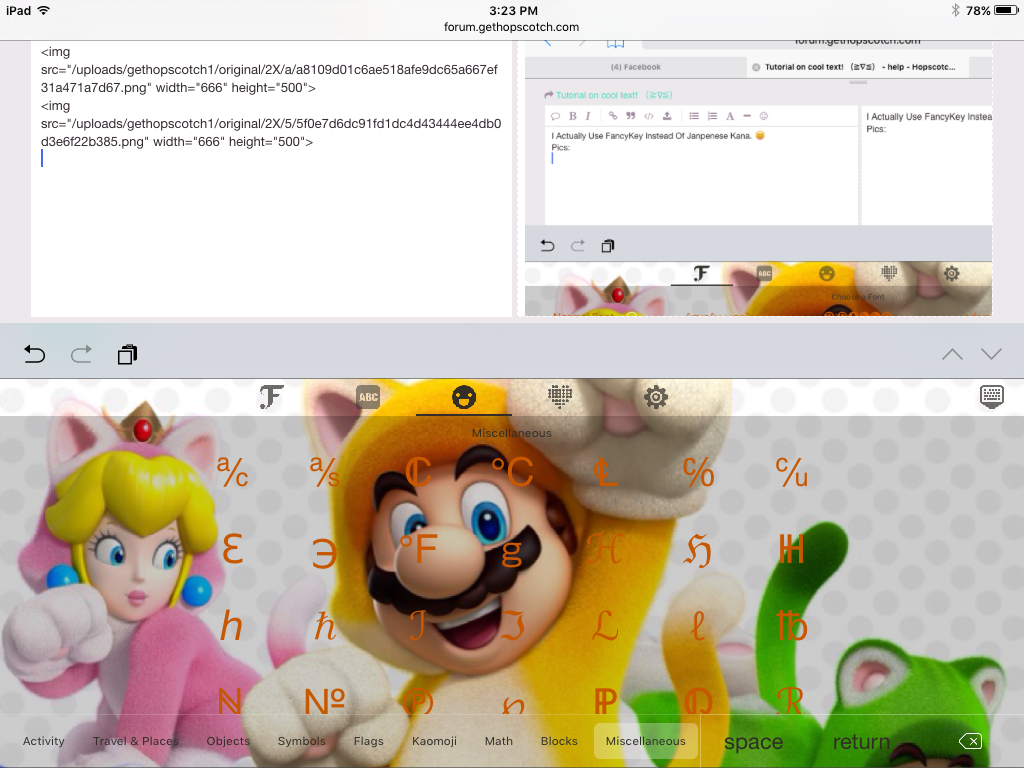Insert the °F degree Fahrenheit symbol
This screenshot has height=768, width=1024.
[x=418, y=549]
